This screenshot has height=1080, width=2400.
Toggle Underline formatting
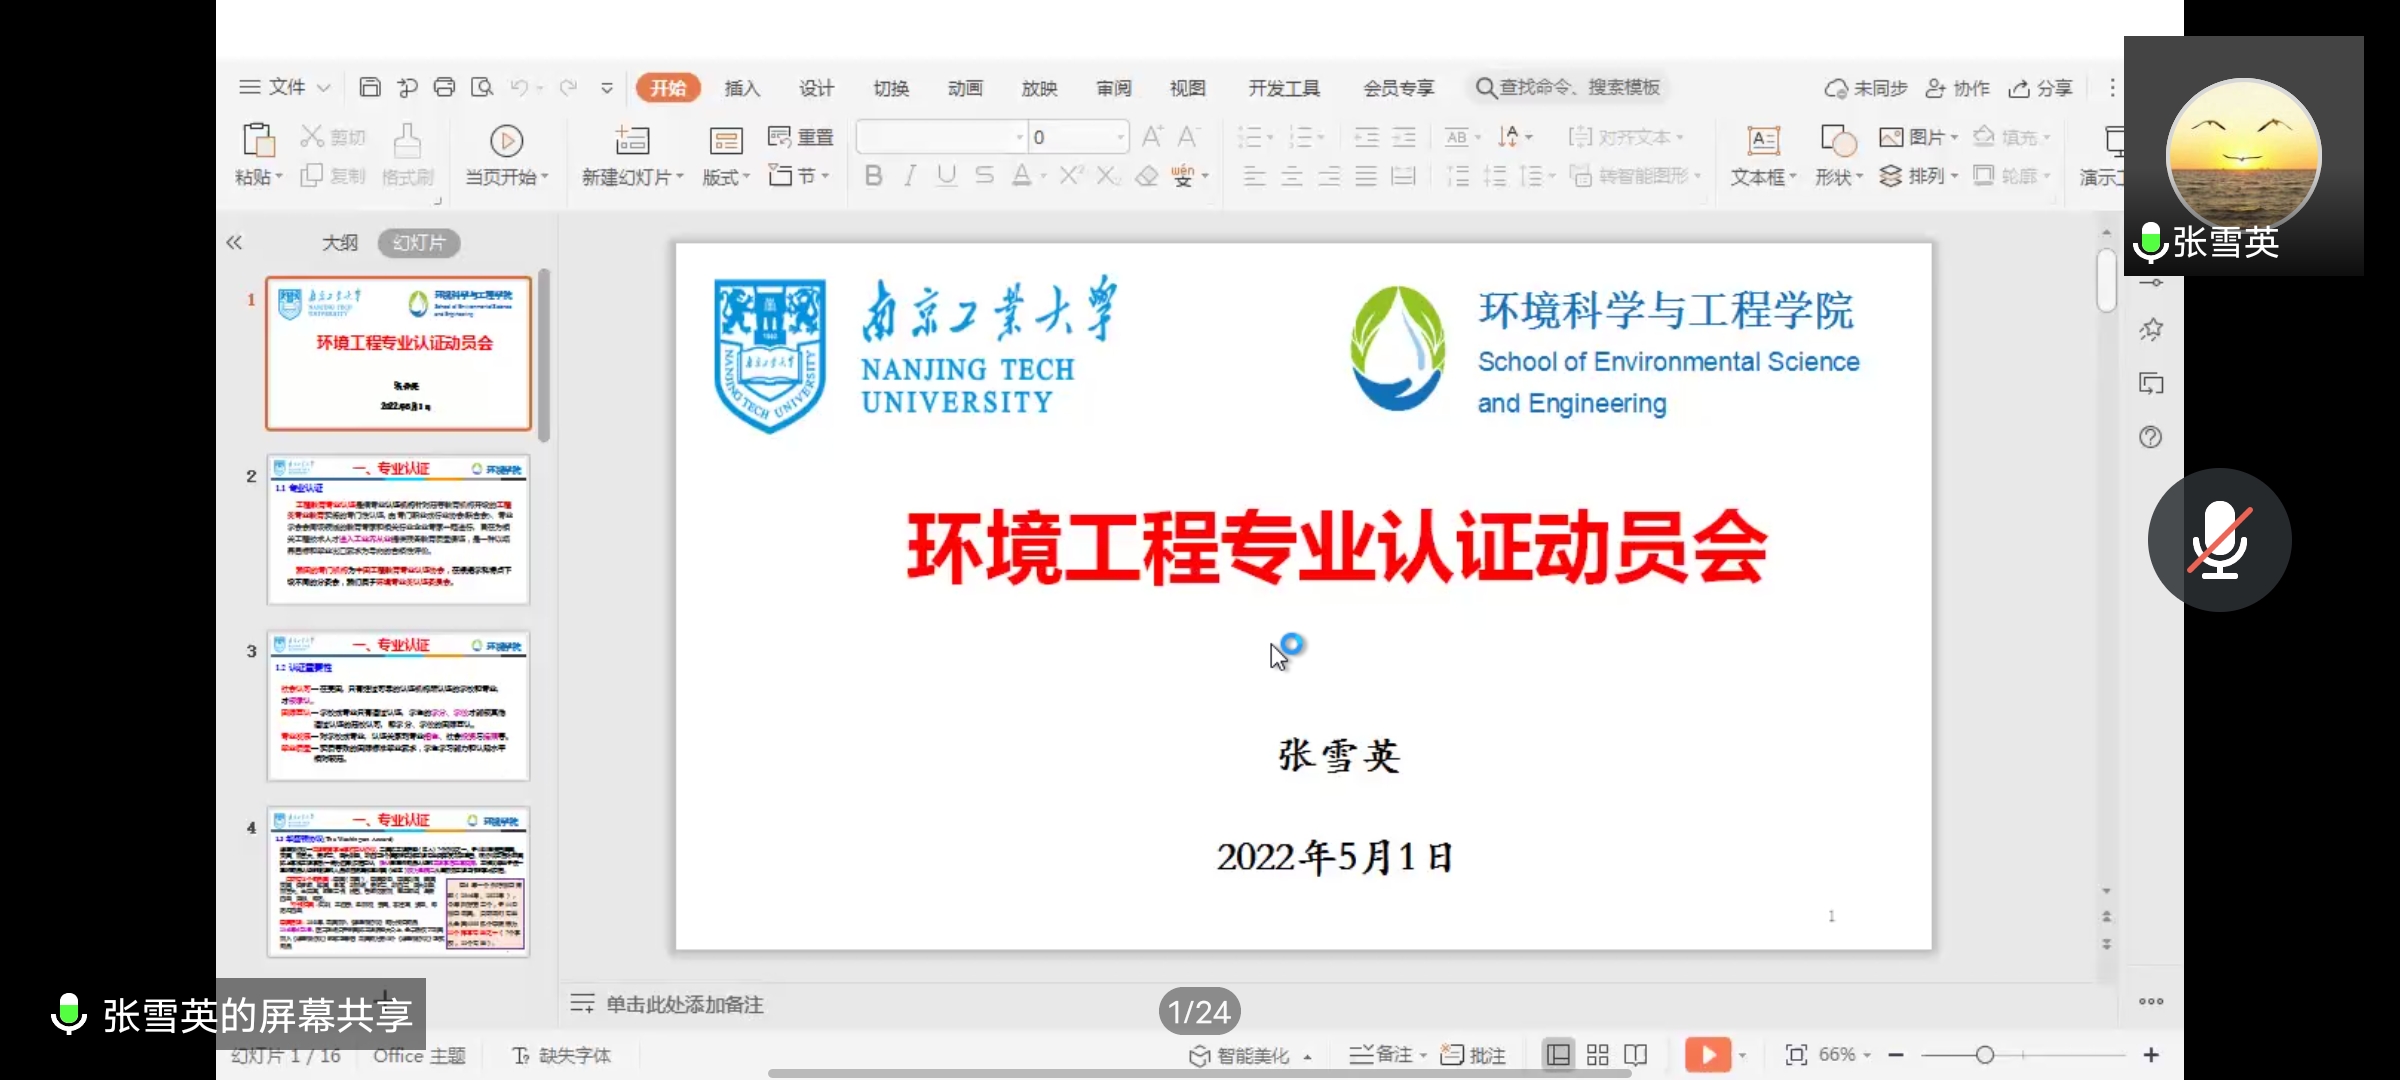click(946, 177)
